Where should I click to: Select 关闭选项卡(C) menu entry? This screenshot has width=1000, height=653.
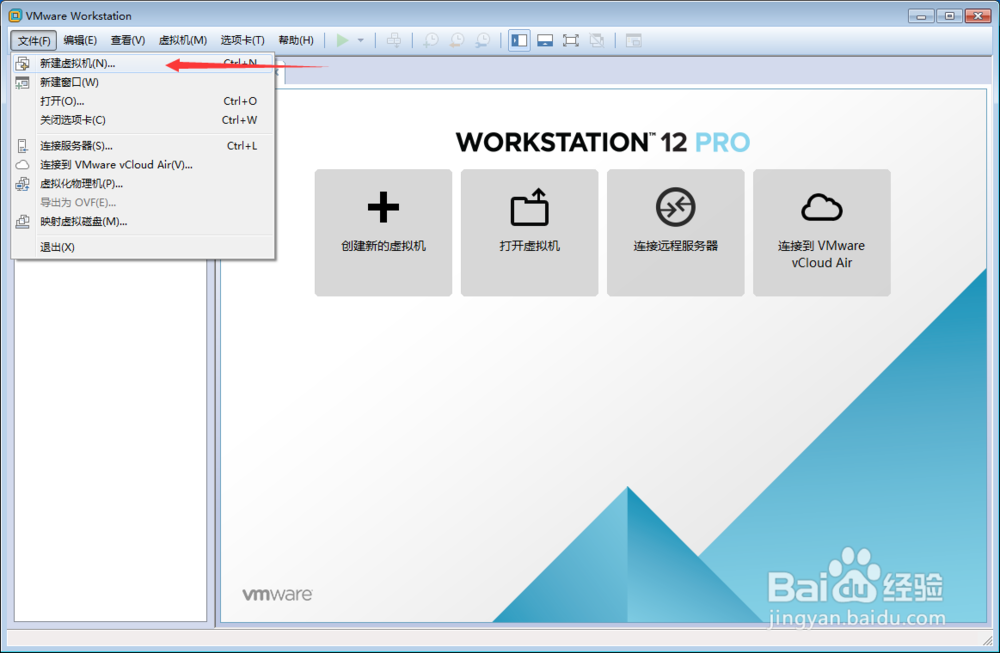tap(143, 120)
